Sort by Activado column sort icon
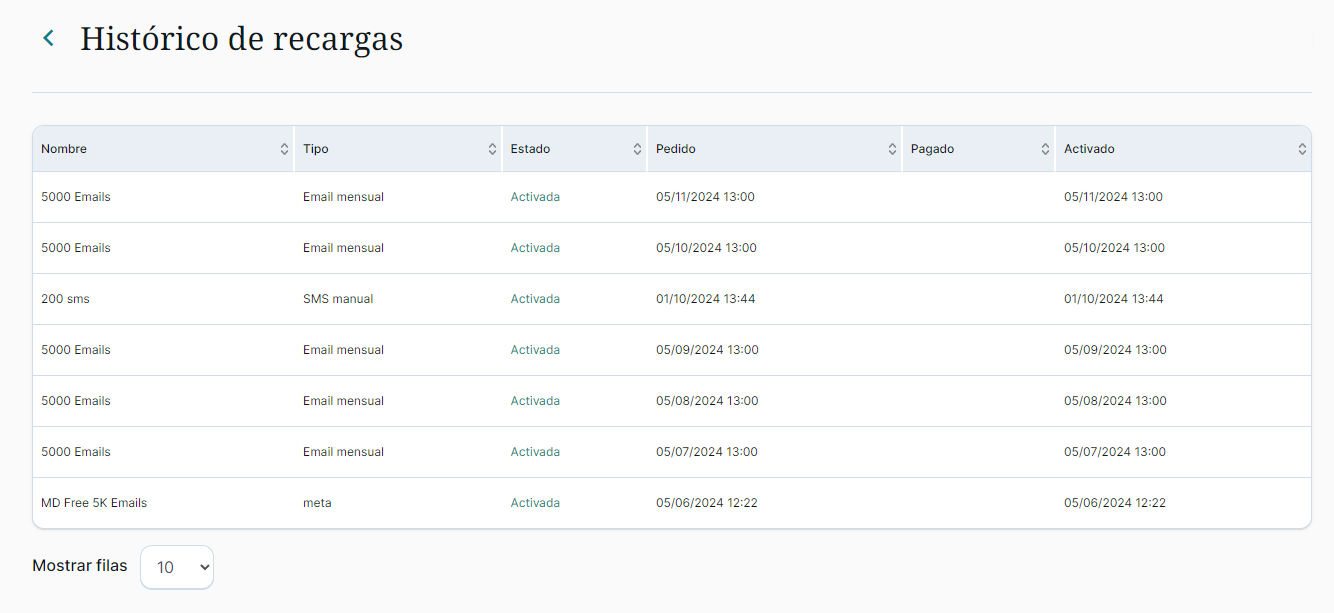Screen dimensions: 1334x613 point(1301,149)
